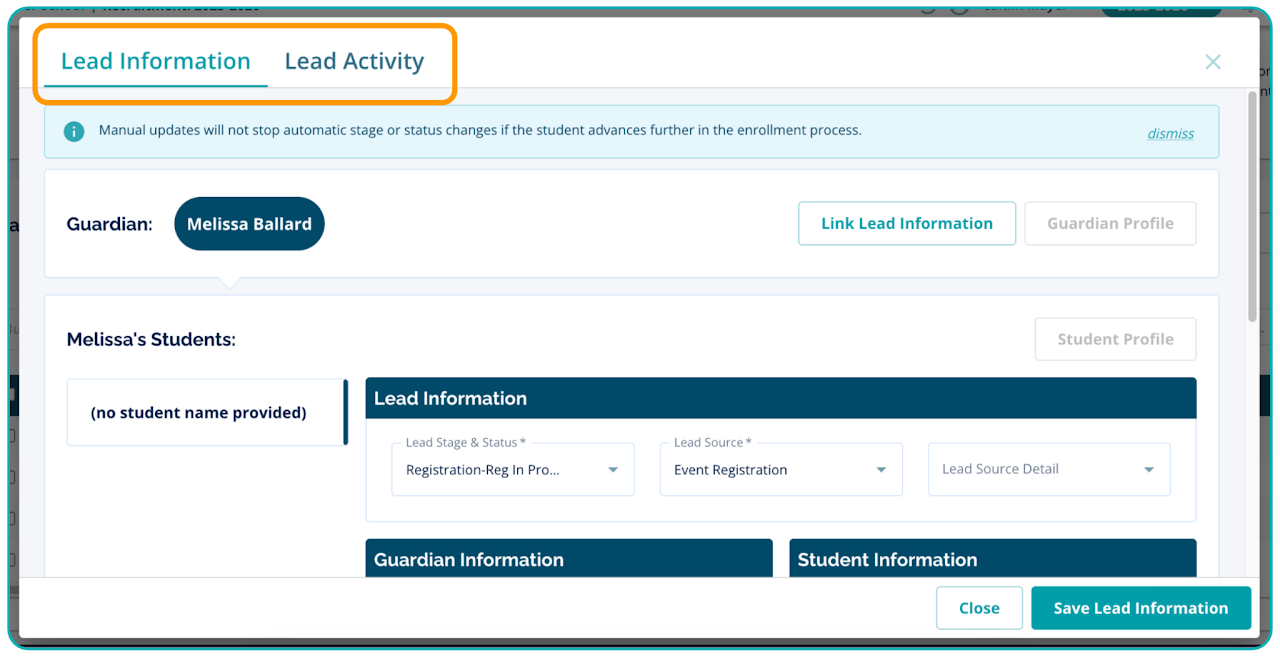Select the Lead Information tab
Screen dimensions: 1280x658
point(156,61)
